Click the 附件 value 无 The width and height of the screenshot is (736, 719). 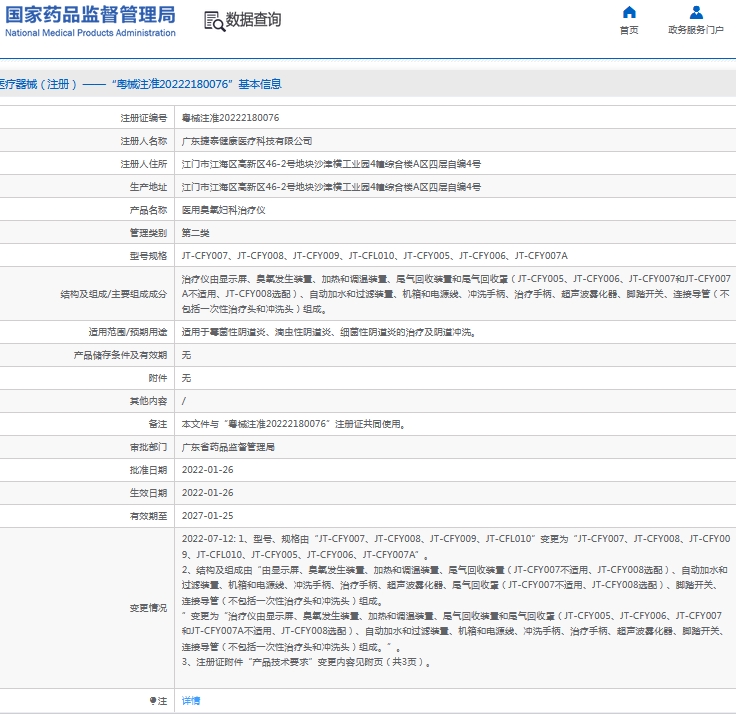[186, 378]
